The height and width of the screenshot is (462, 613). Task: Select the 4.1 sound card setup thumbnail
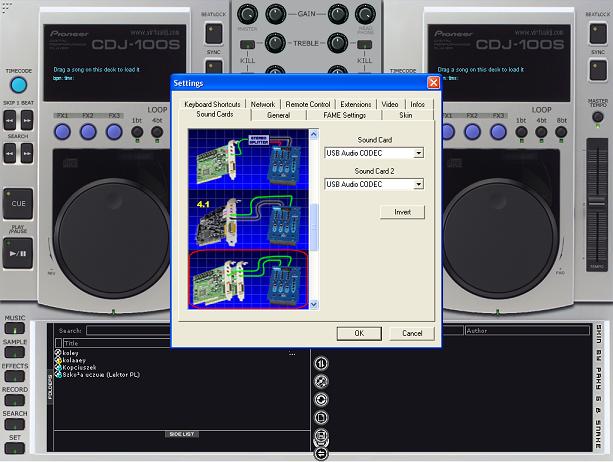click(x=249, y=219)
